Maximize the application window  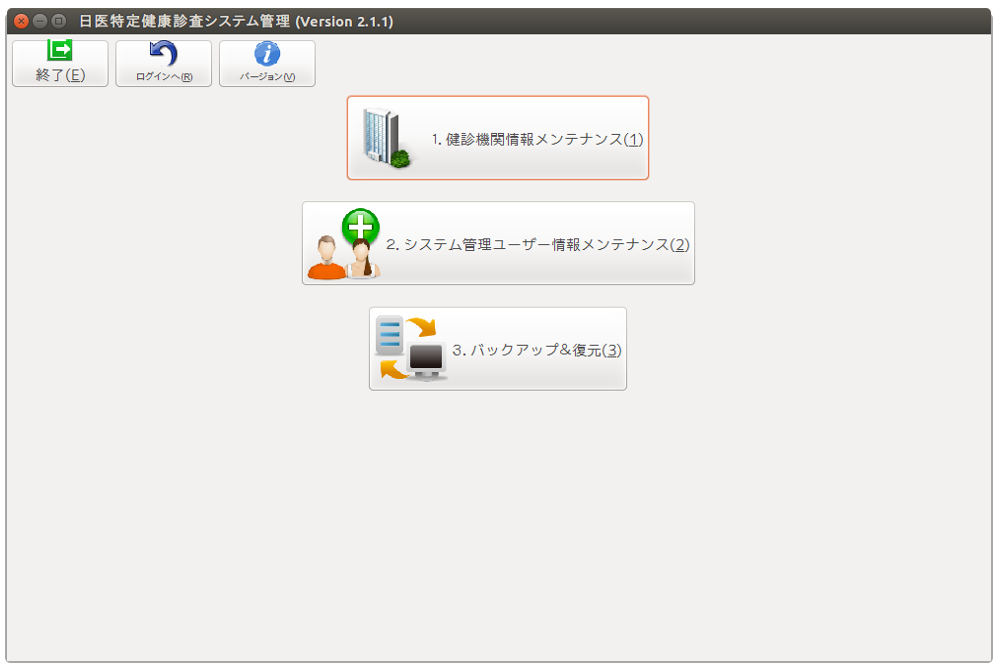pyautogui.click(x=58, y=21)
